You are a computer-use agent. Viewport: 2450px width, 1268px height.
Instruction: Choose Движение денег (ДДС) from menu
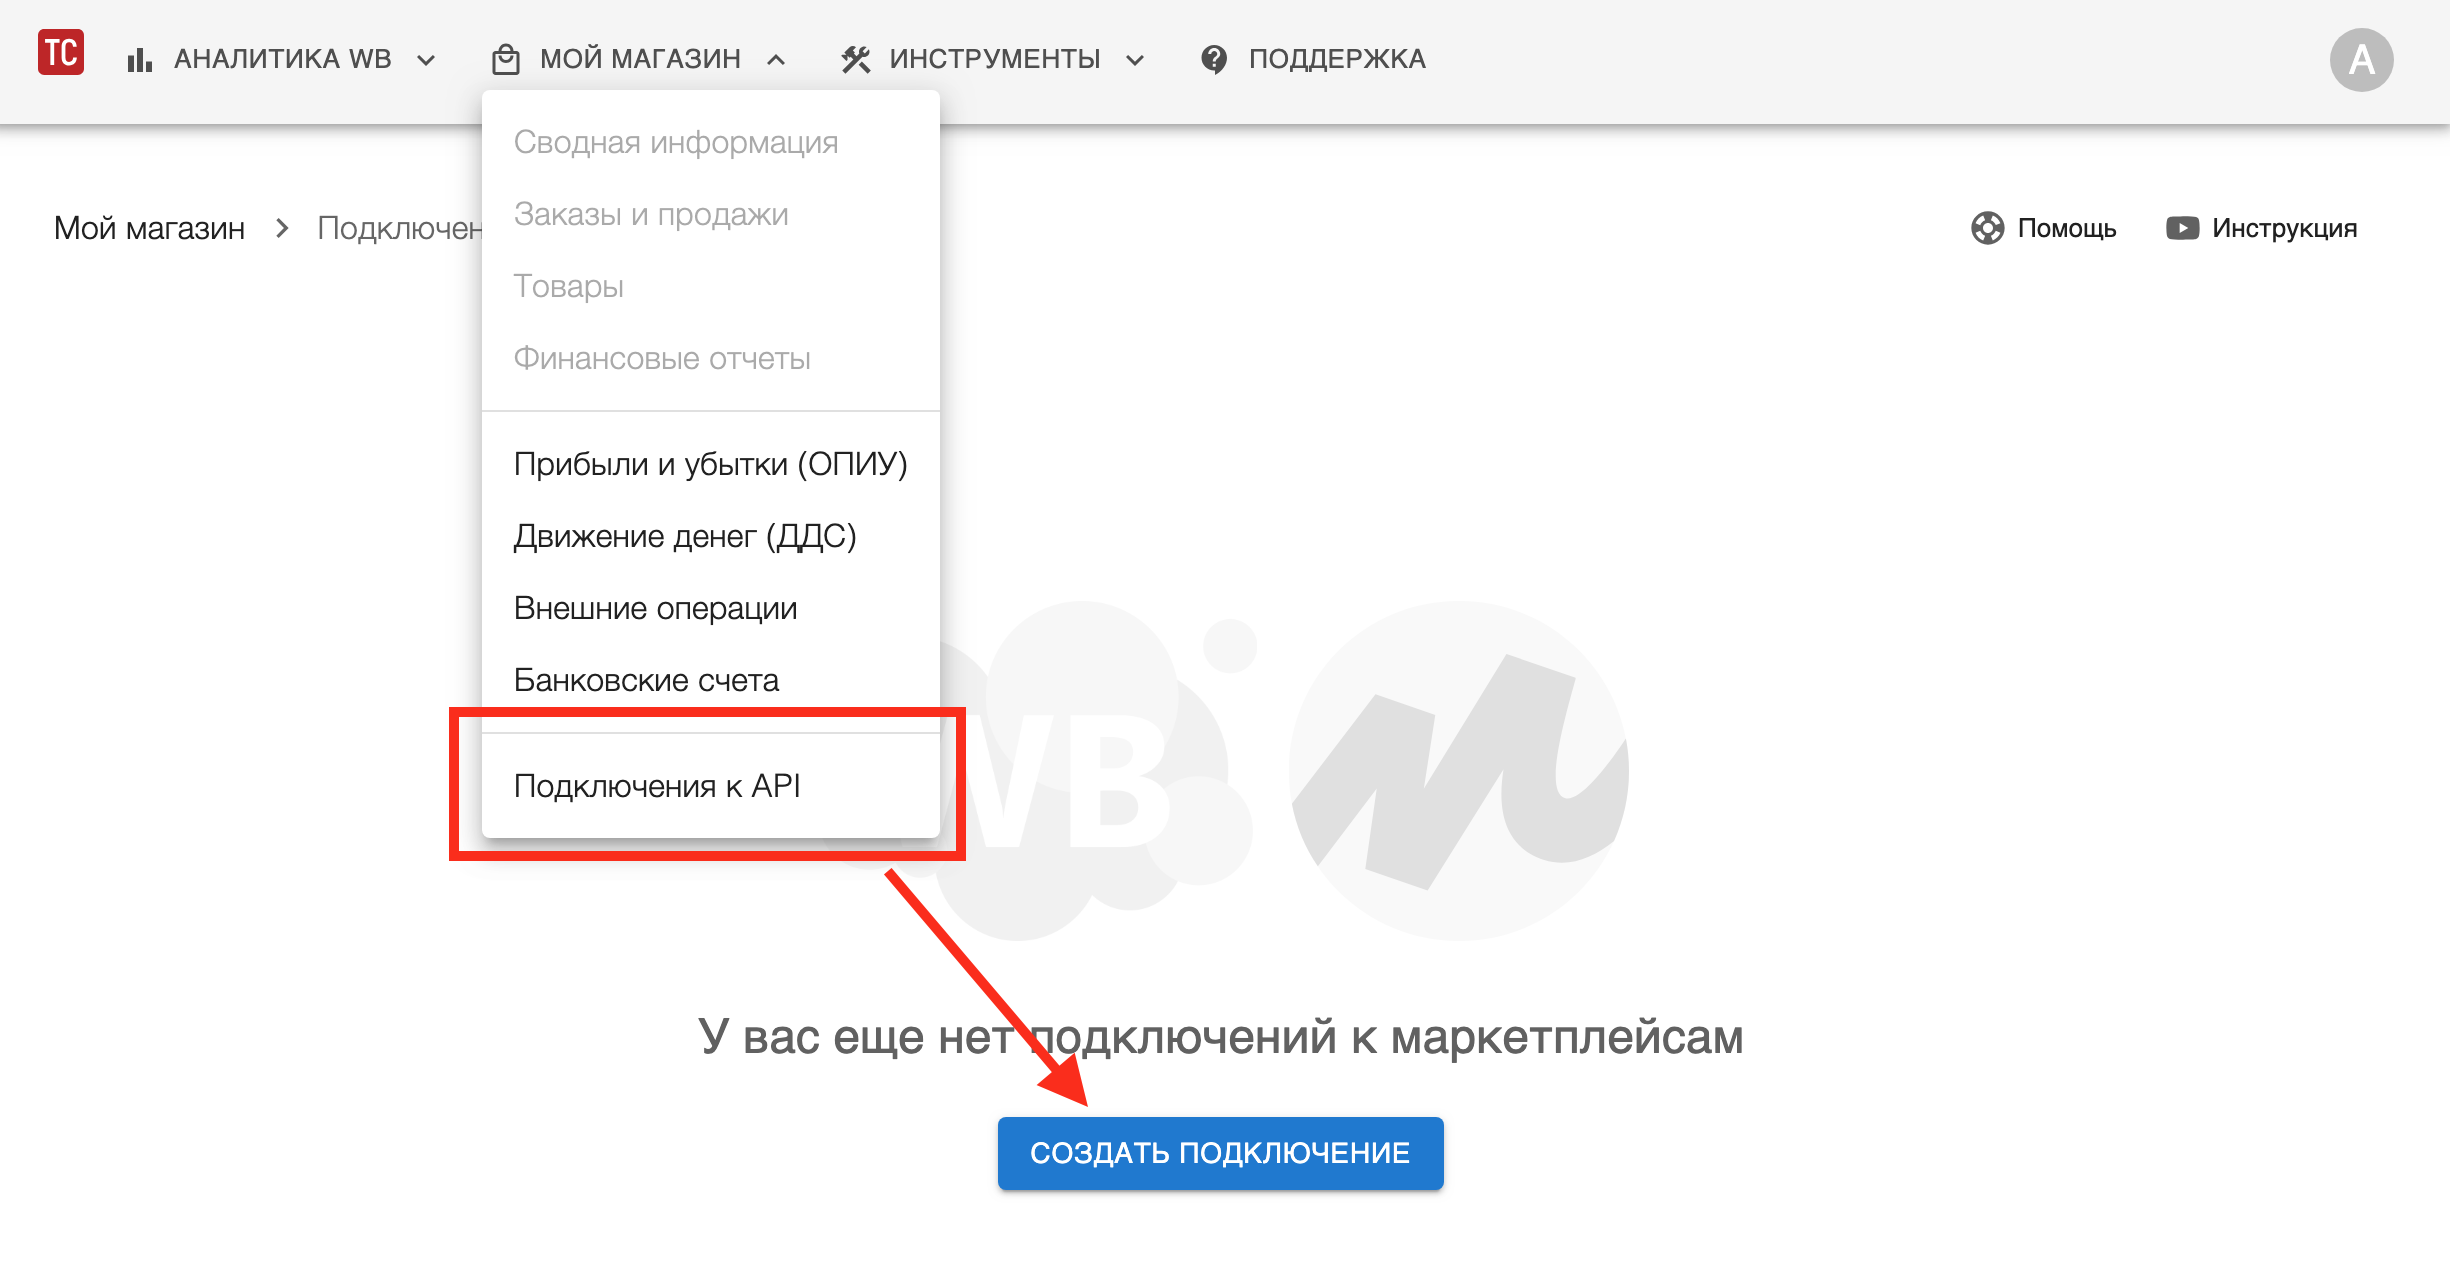pos(685,536)
